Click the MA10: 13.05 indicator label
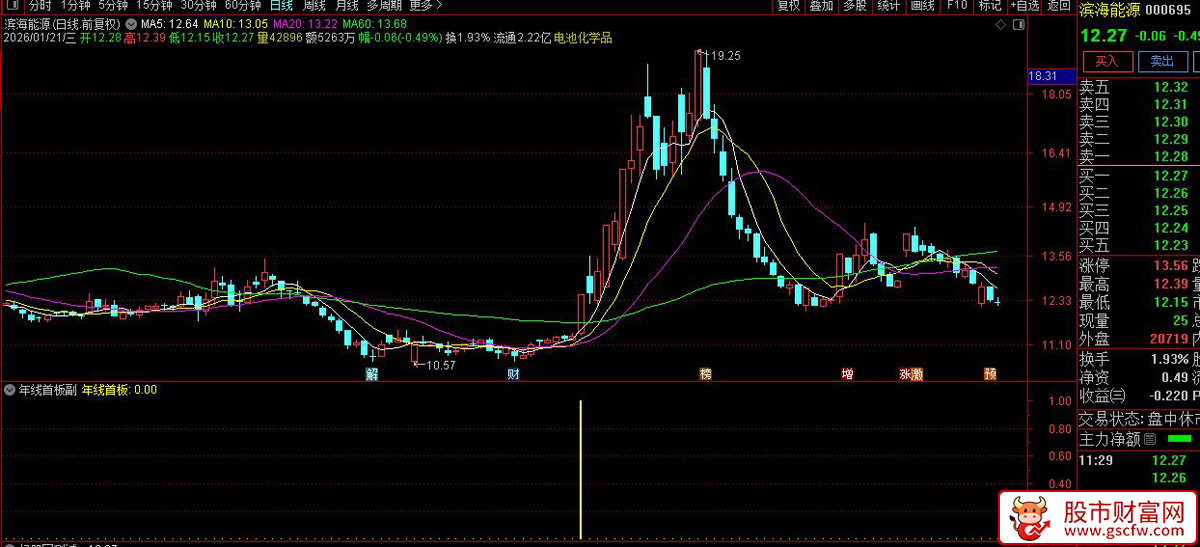 (x=235, y=23)
